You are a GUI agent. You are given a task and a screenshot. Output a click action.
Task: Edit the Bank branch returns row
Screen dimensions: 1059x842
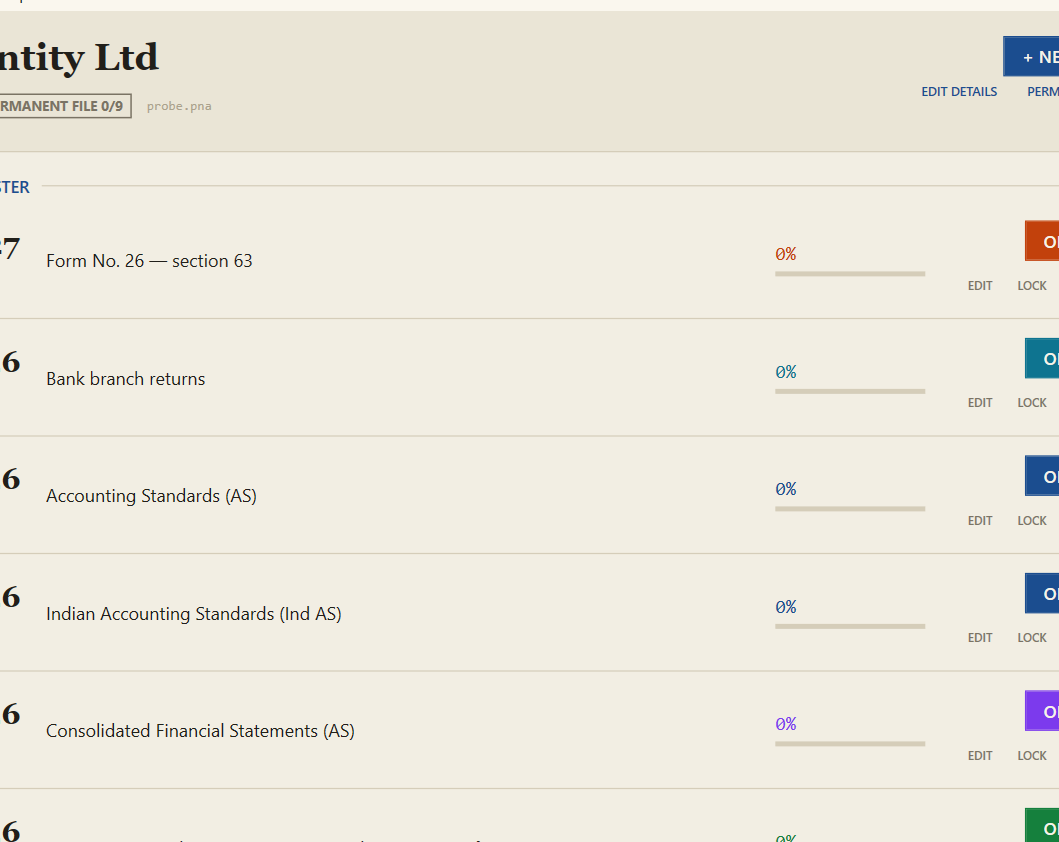pos(980,402)
